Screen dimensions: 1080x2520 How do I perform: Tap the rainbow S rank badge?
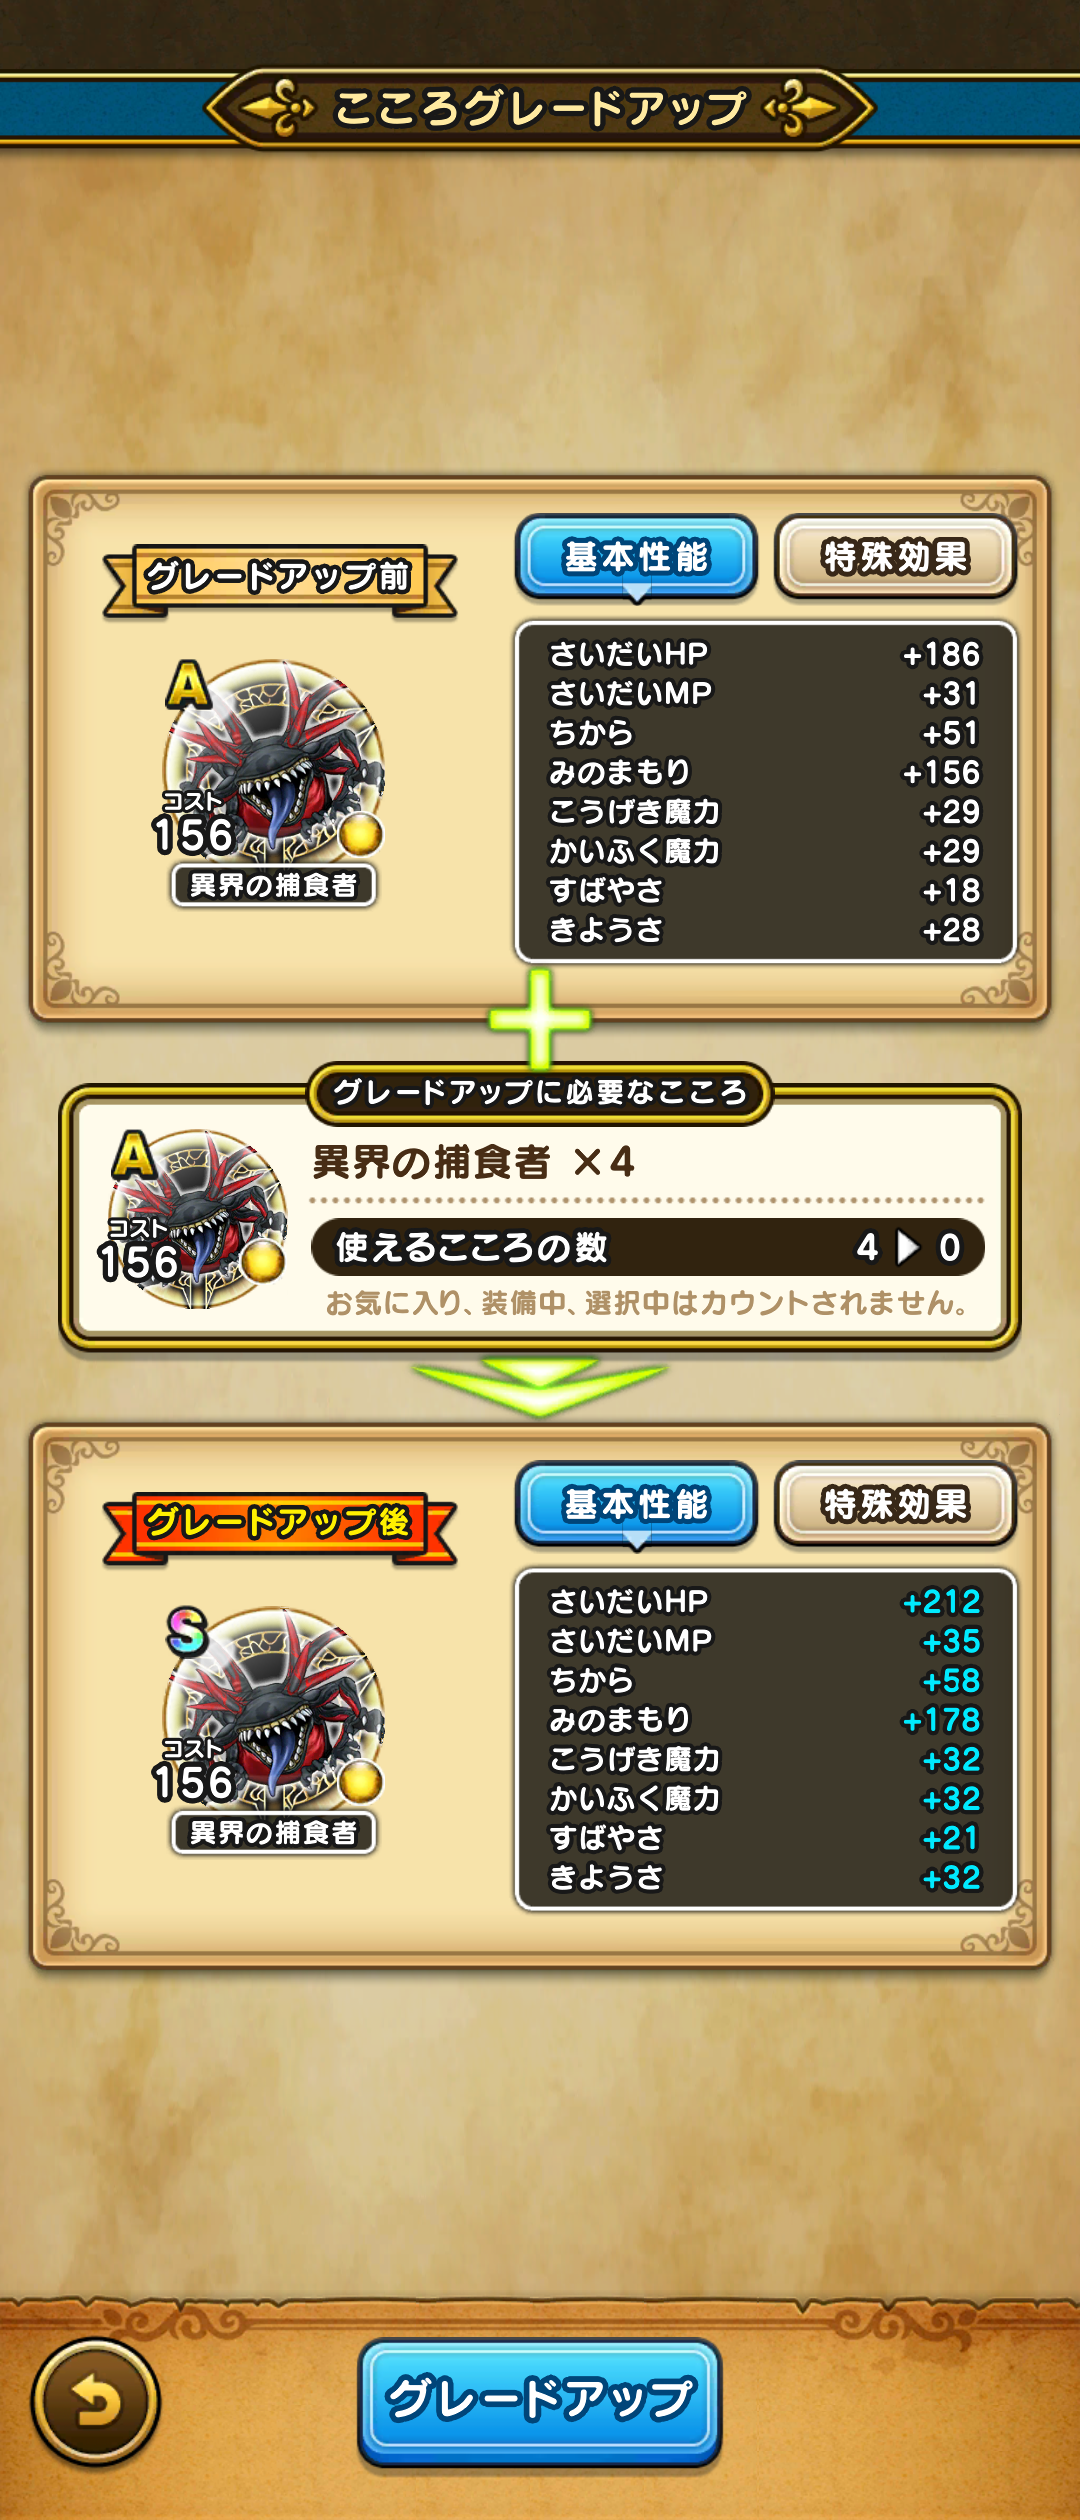point(187,1632)
